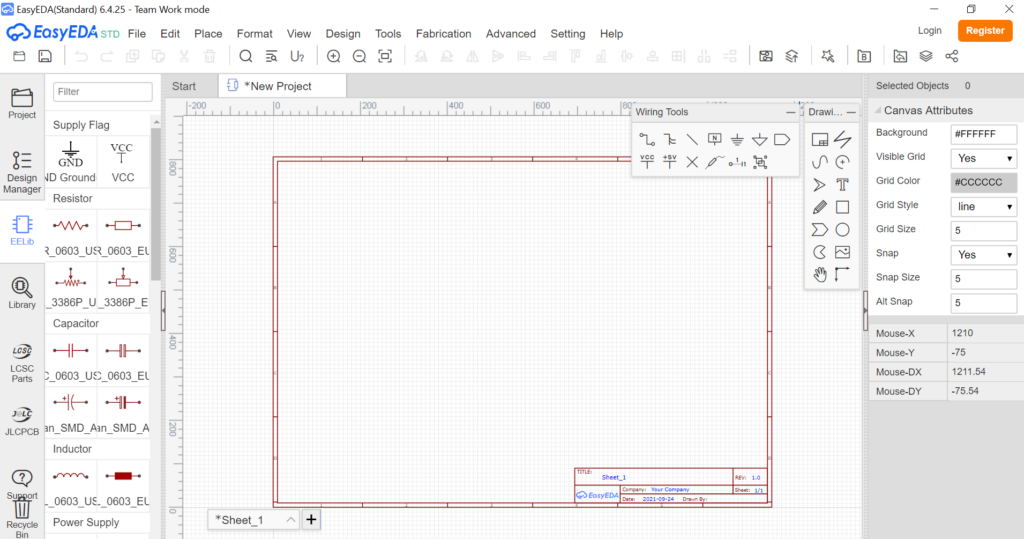This screenshot has width=1024, height=539.
Task: Switch to the Start tab
Action: click(x=184, y=86)
